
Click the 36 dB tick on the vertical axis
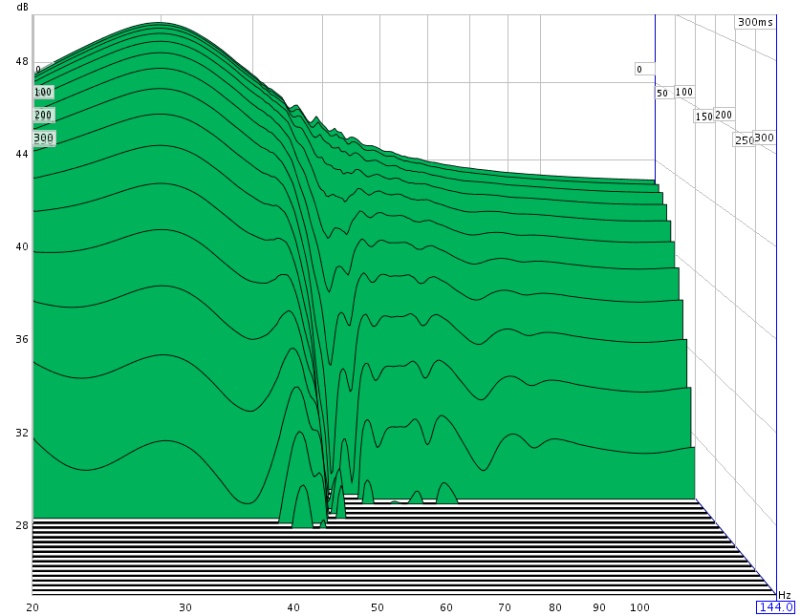[x=22, y=339]
